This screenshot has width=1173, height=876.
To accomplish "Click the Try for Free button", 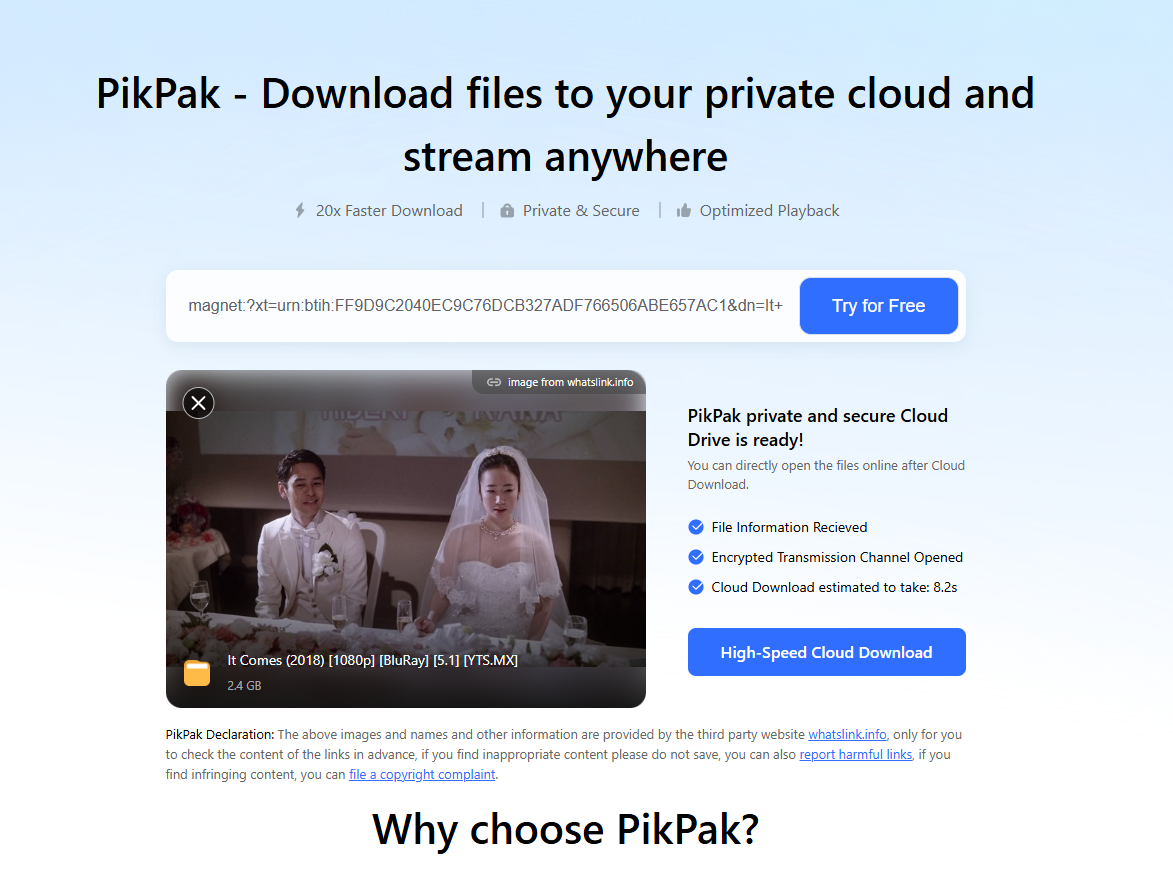I will point(879,306).
